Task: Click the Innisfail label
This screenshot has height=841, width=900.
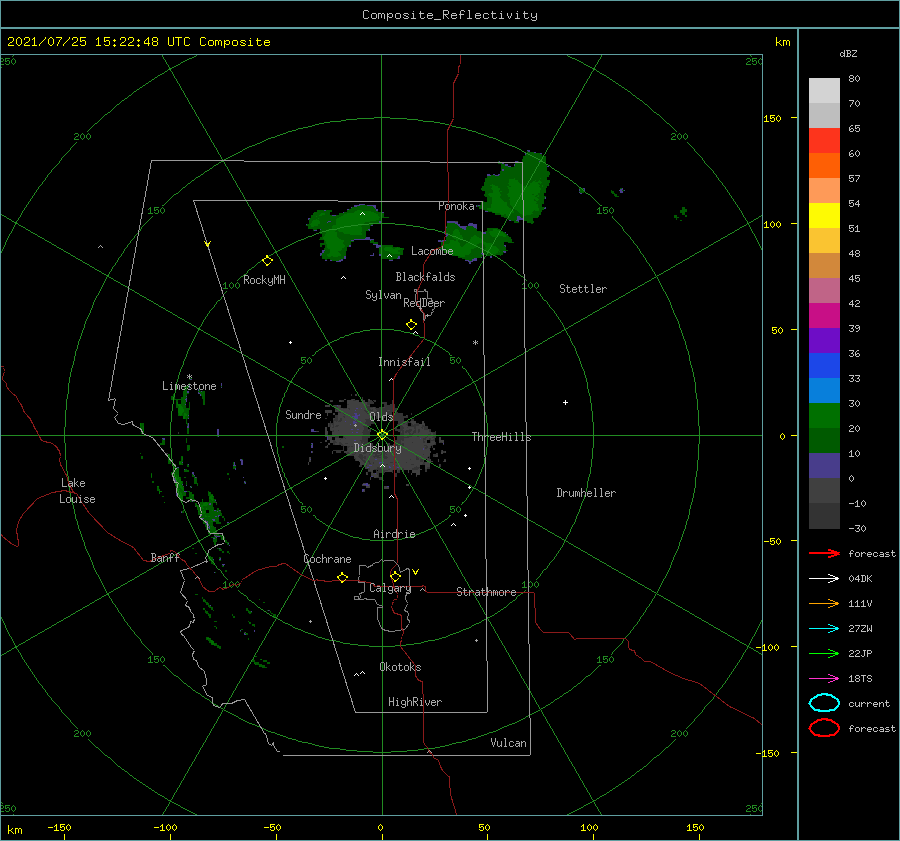Action: click(x=404, y=362)
